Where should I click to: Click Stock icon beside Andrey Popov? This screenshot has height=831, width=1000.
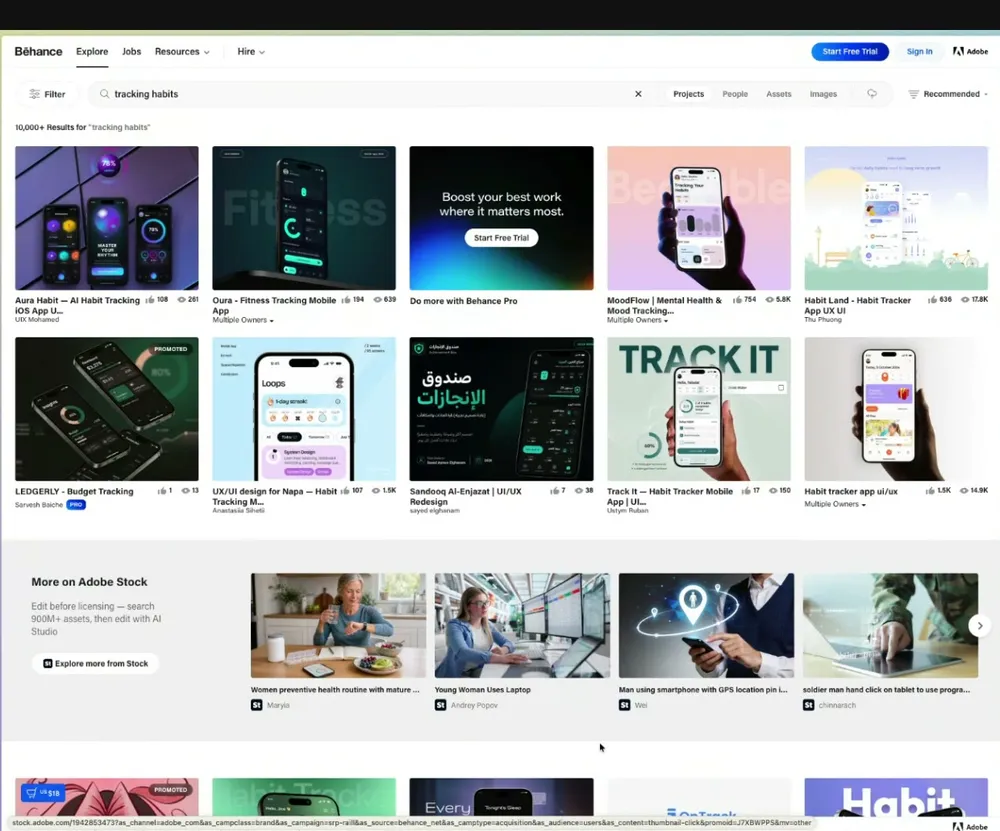(441, 705)
